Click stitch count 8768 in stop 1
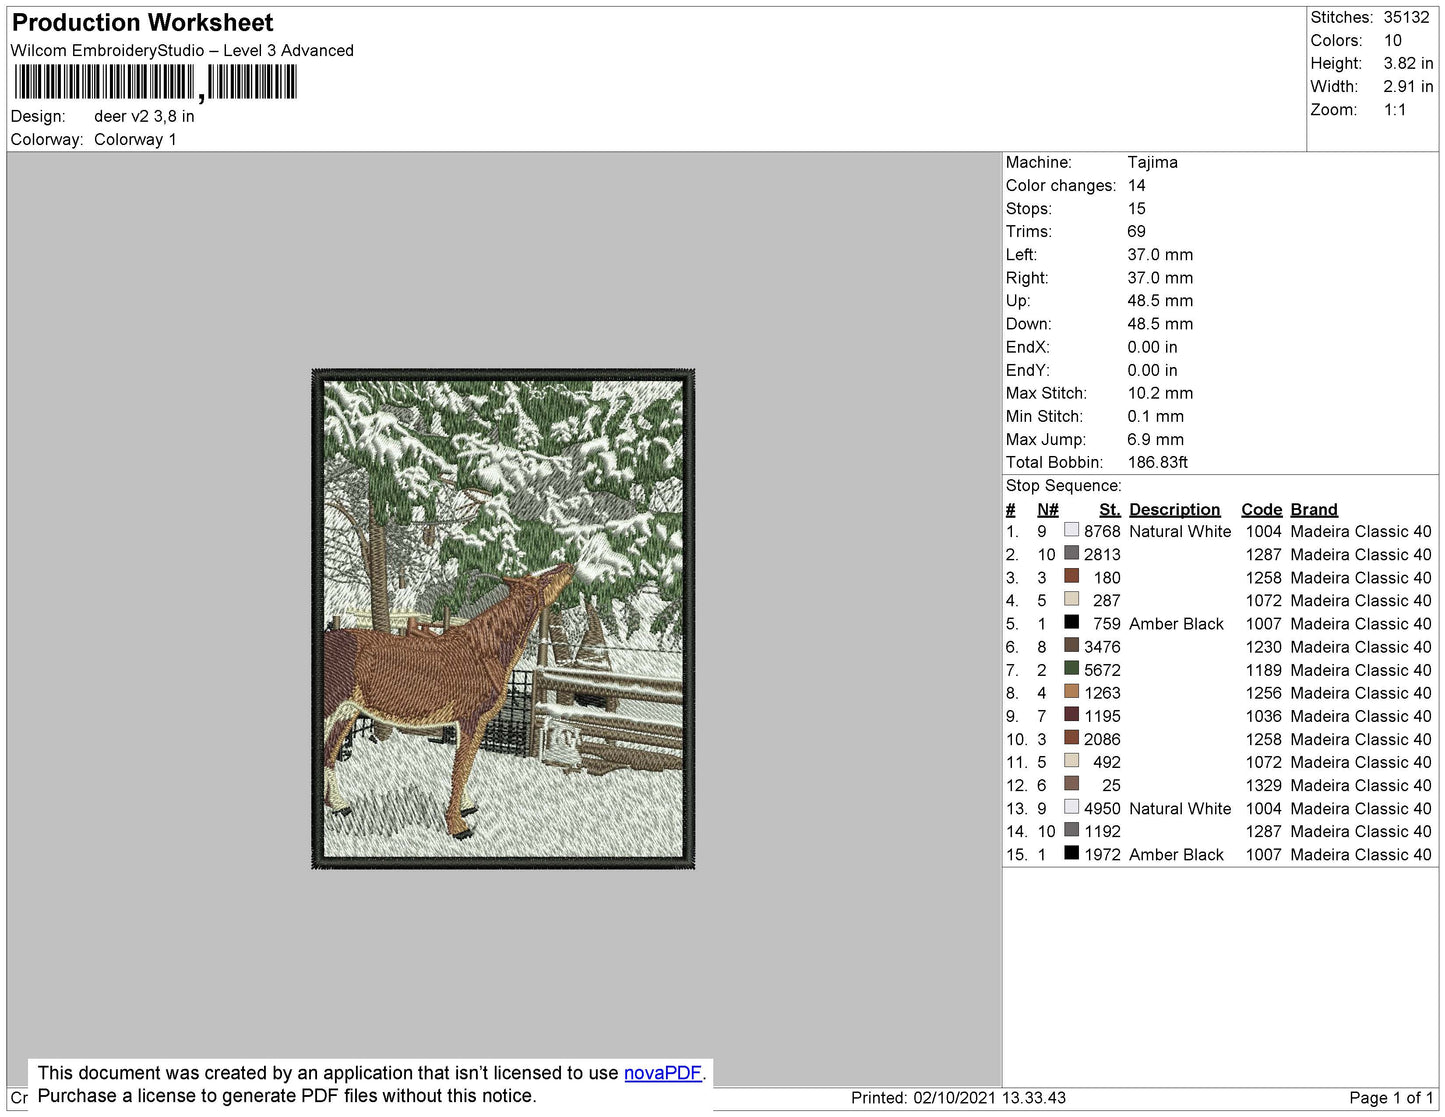The height and width of the screenshot is (1117, 1445). pos(1102,532)
